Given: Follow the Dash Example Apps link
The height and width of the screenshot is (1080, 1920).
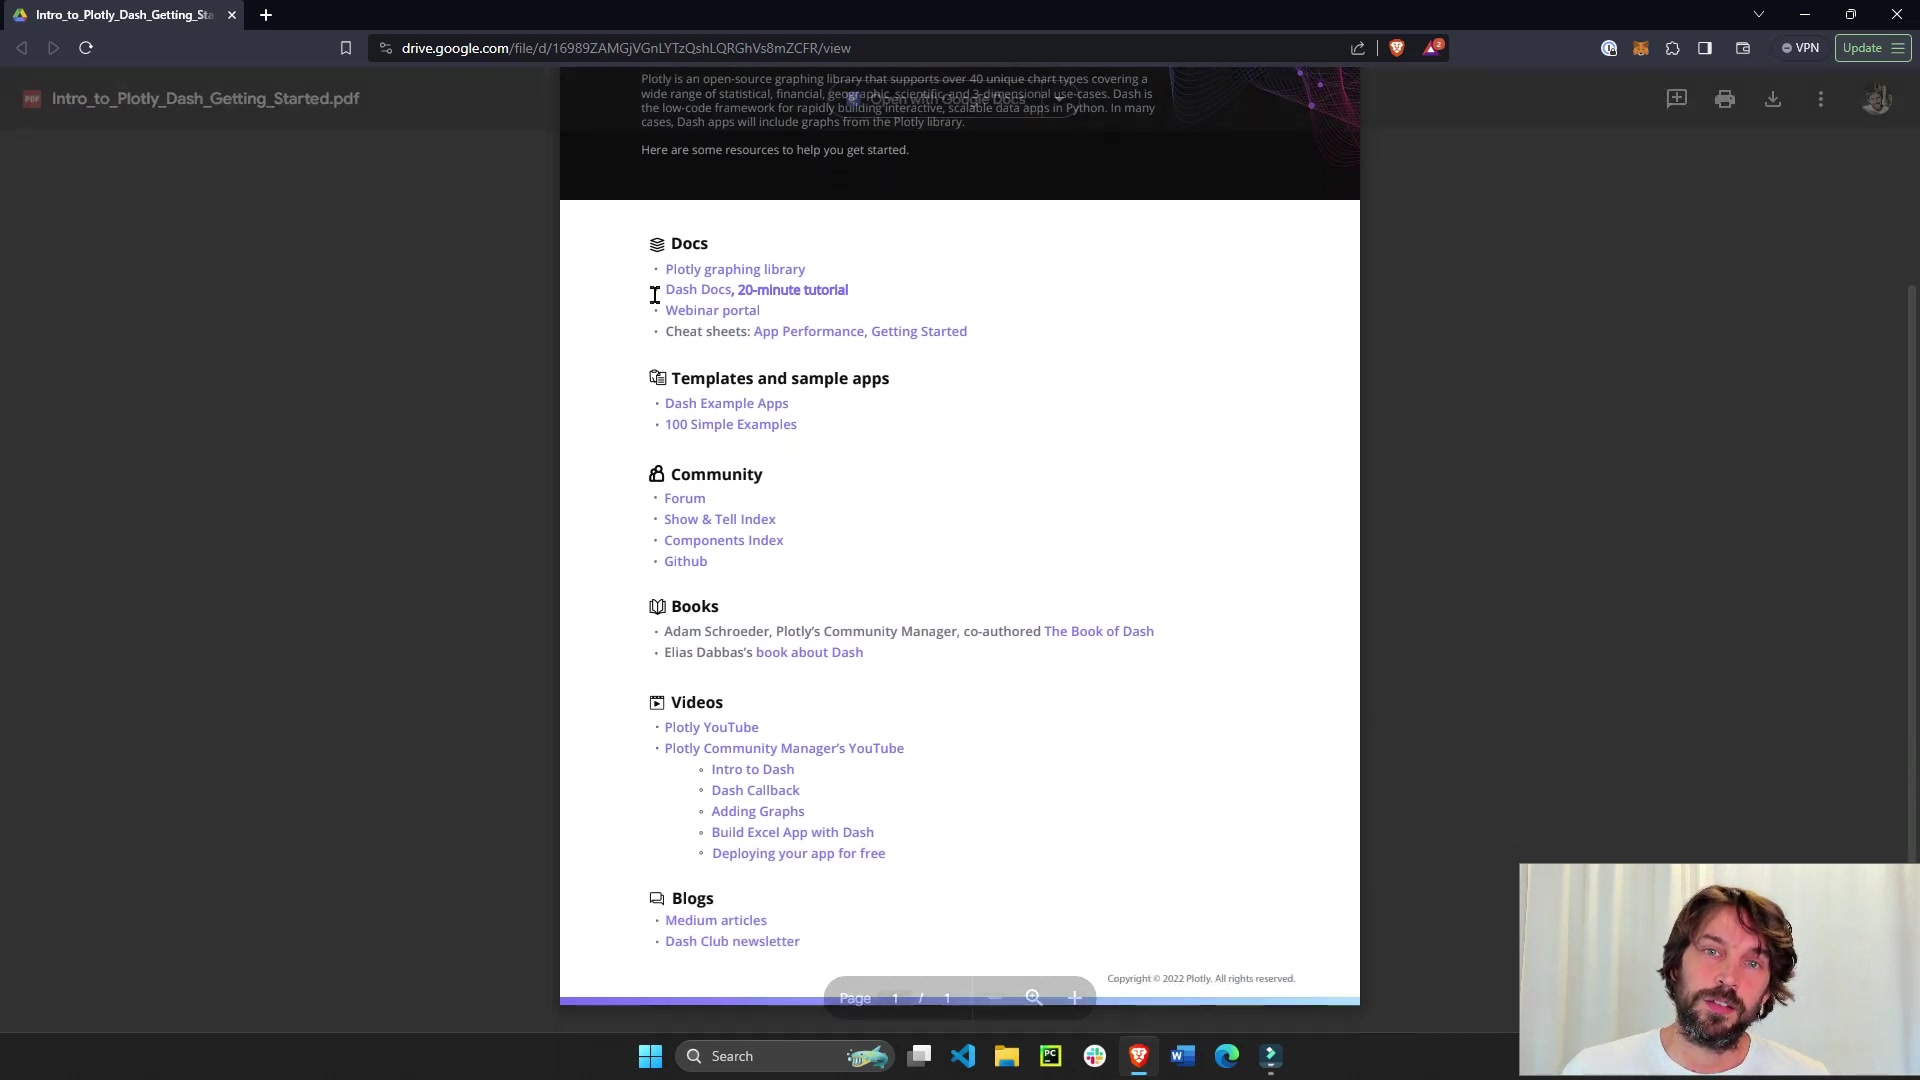Looking at the screenshot, I should coord(726,403).
